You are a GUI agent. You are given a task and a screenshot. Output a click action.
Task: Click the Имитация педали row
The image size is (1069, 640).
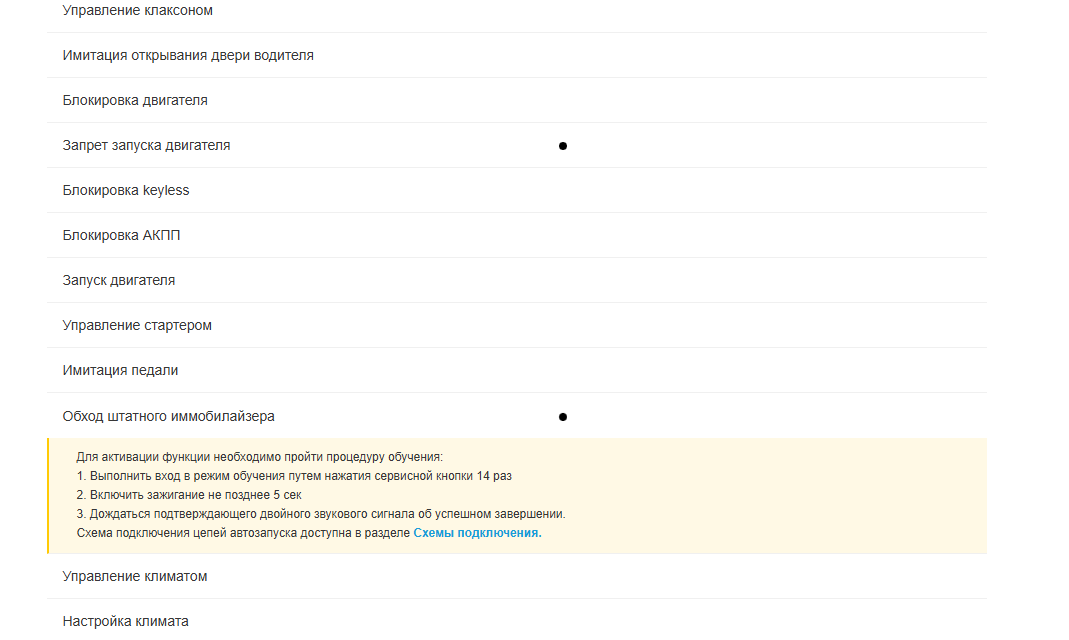point(120,371)
